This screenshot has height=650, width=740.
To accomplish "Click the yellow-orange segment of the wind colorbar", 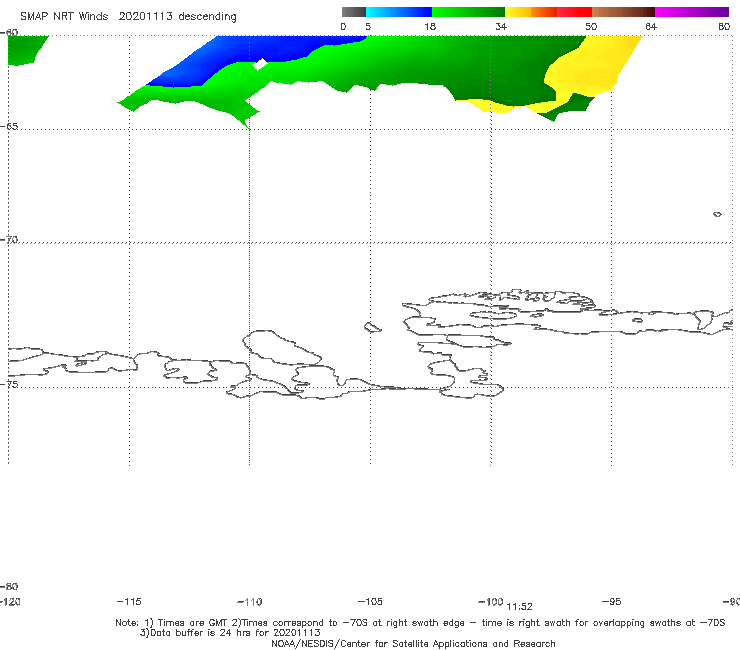I will tap(531, 12).
